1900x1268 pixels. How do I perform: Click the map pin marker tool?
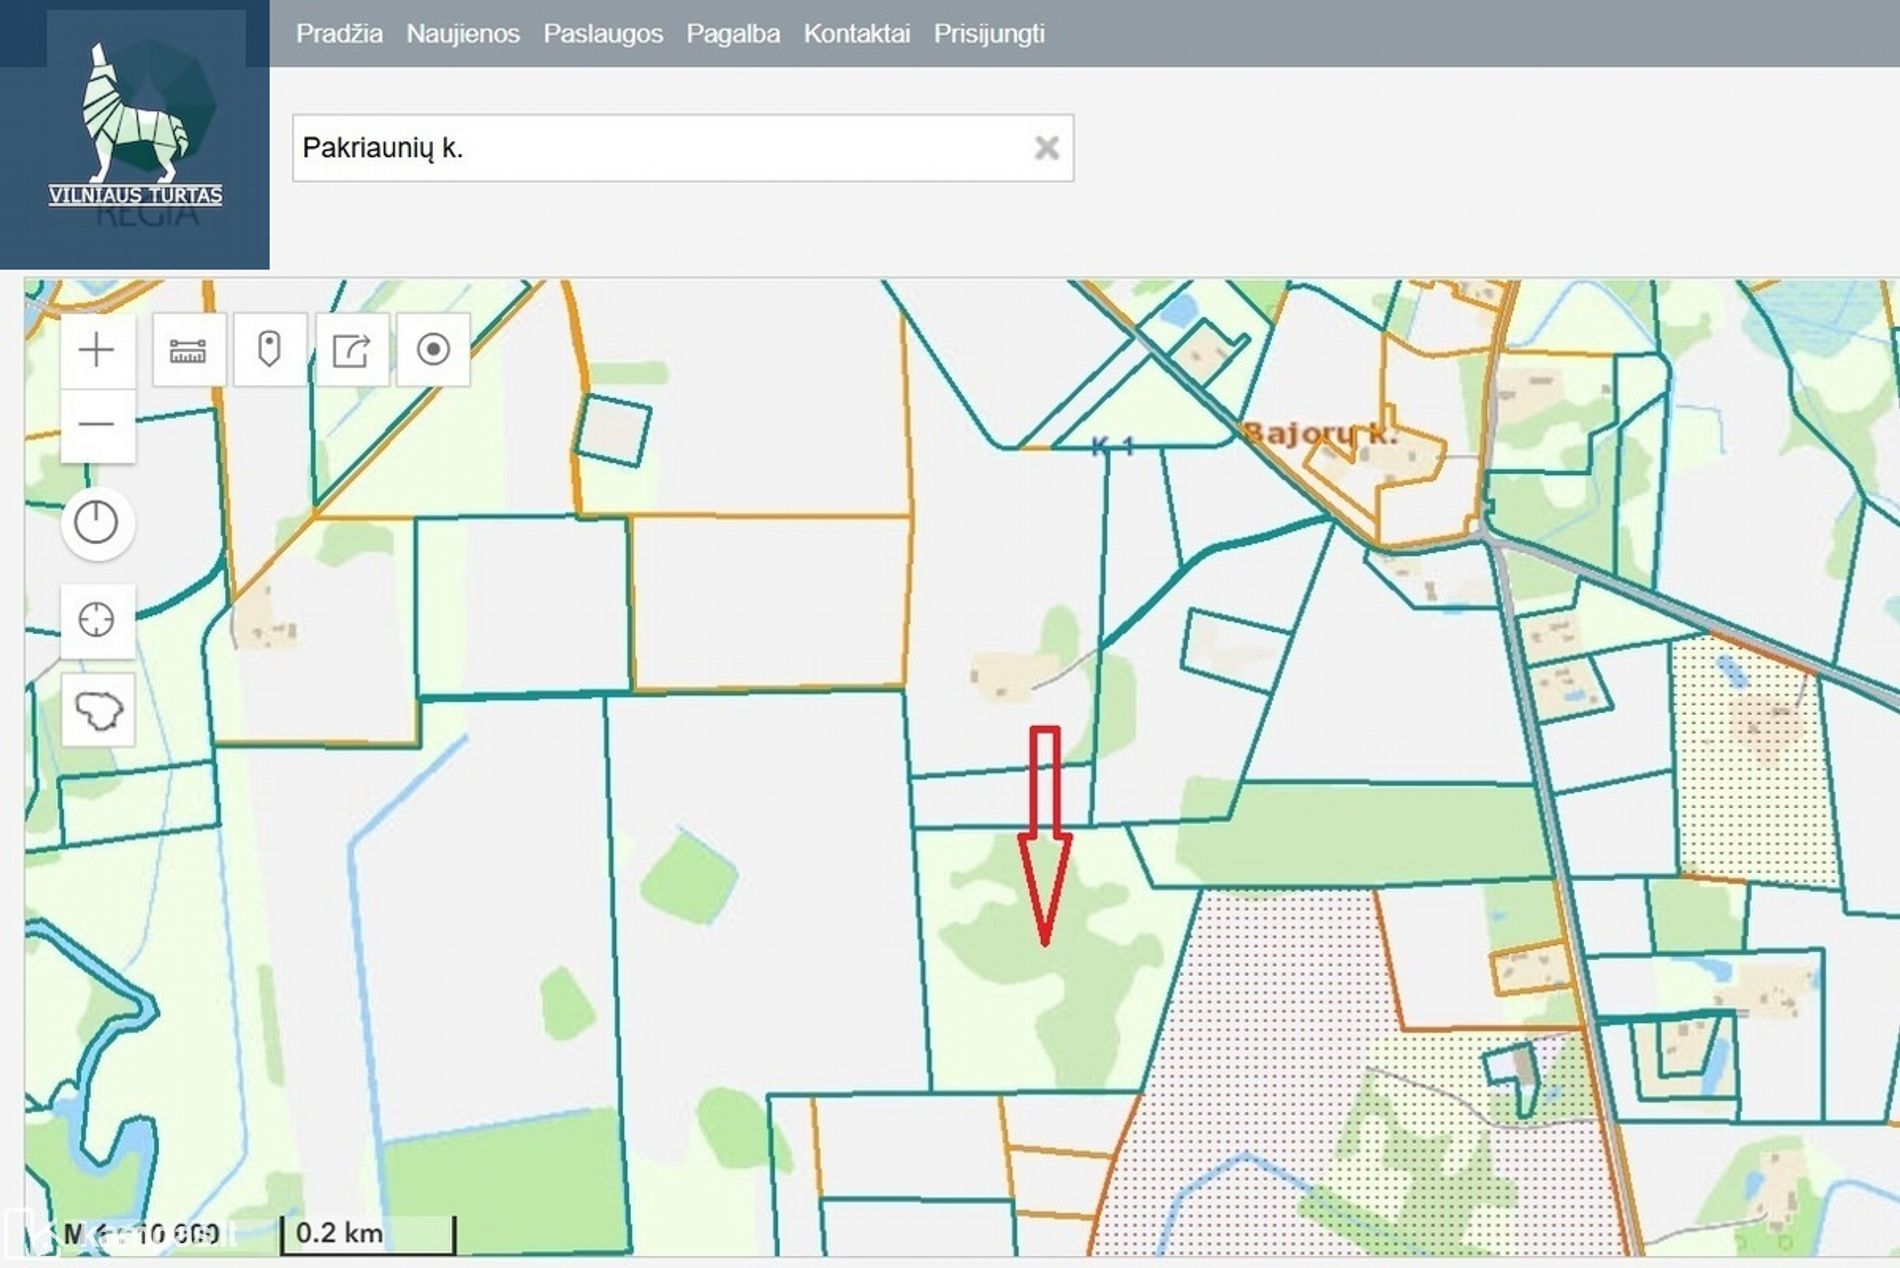click(x=269, y=350)
